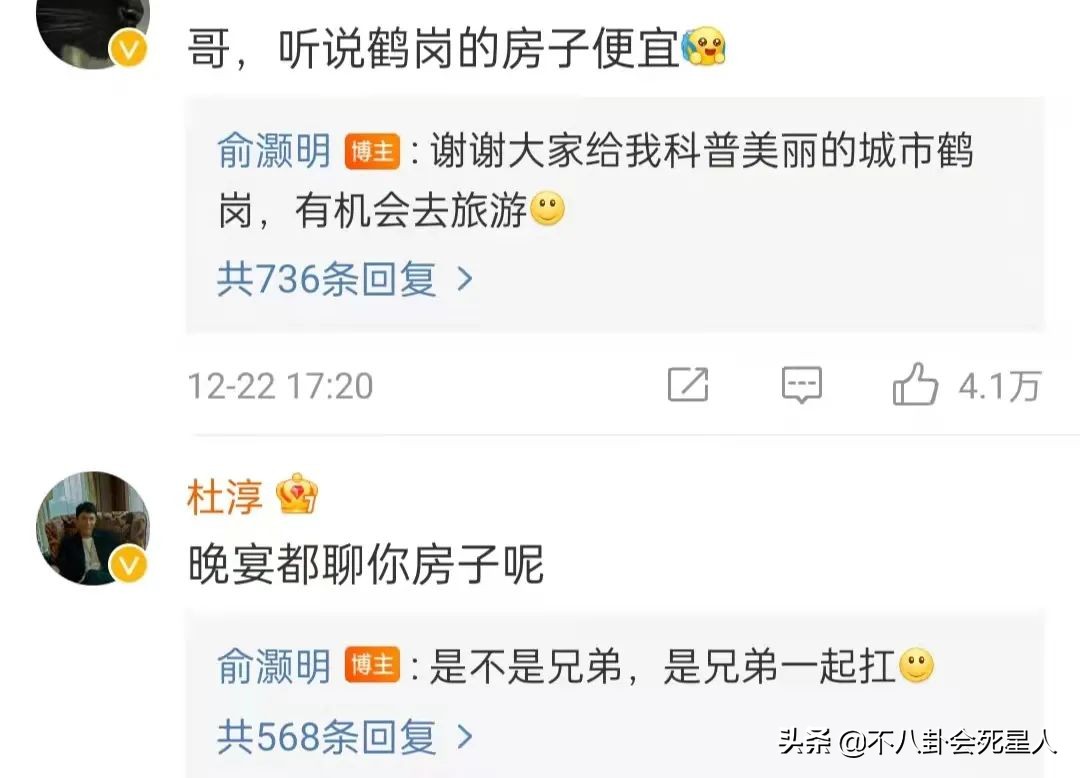
Task: Click the 4.1万 like count
Action: click(999, 386)
